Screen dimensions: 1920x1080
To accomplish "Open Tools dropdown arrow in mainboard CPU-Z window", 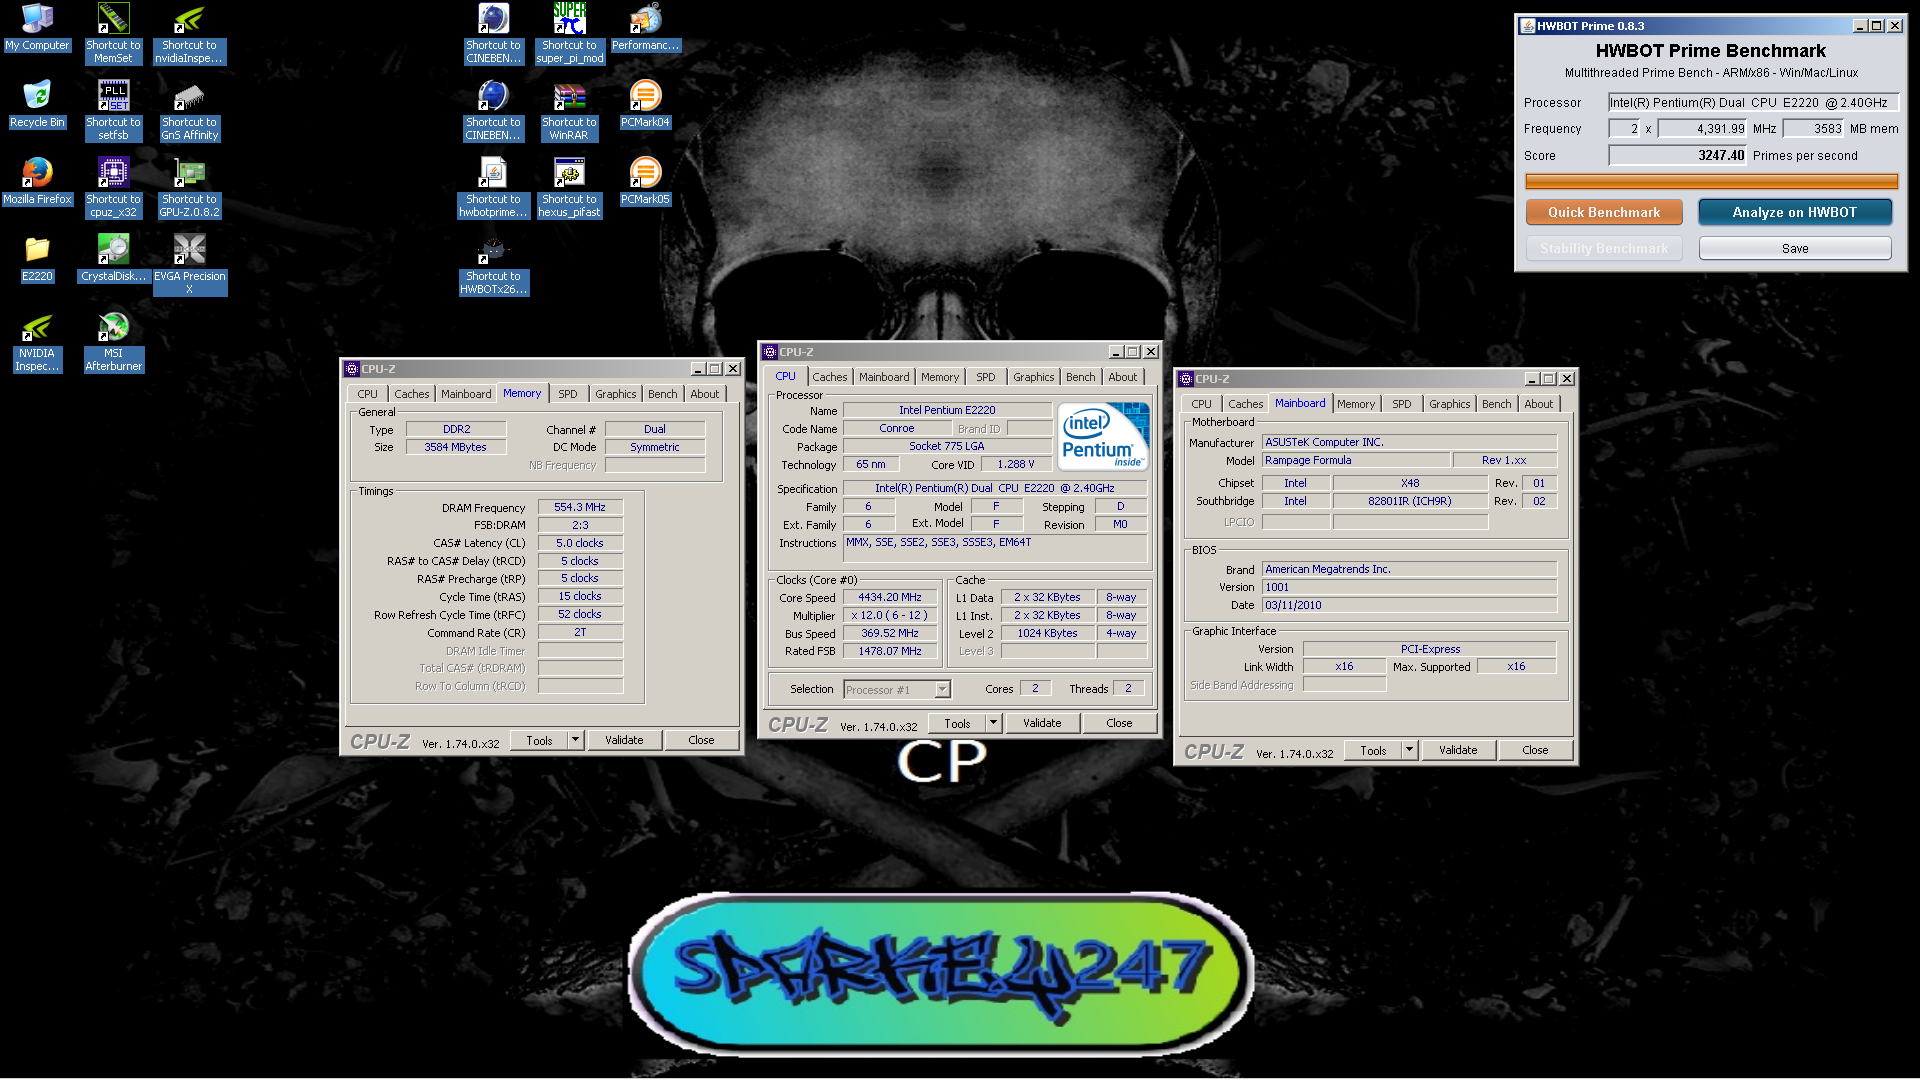I will (1409, 750).
